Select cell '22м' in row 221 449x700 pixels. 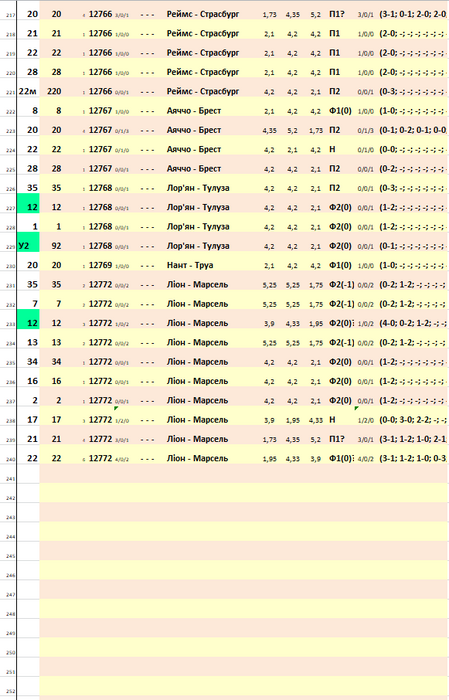pyautogui.click(x=28, y=91)
